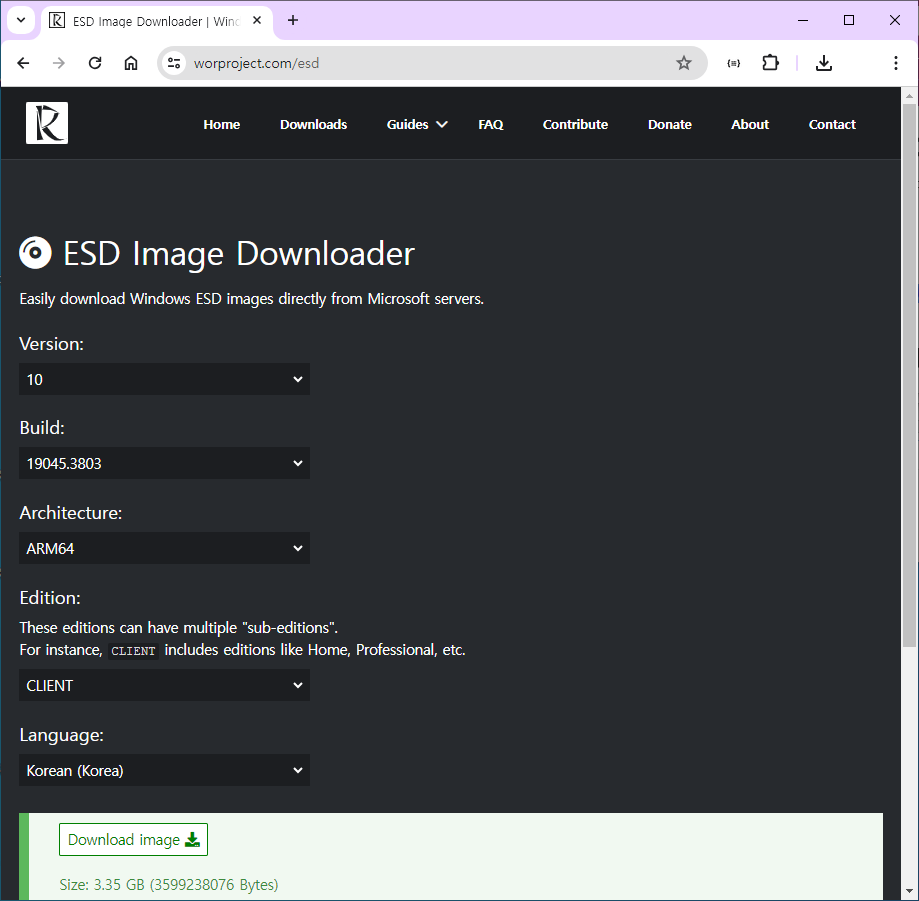Open the Downloads navigation link

(314, 124)
